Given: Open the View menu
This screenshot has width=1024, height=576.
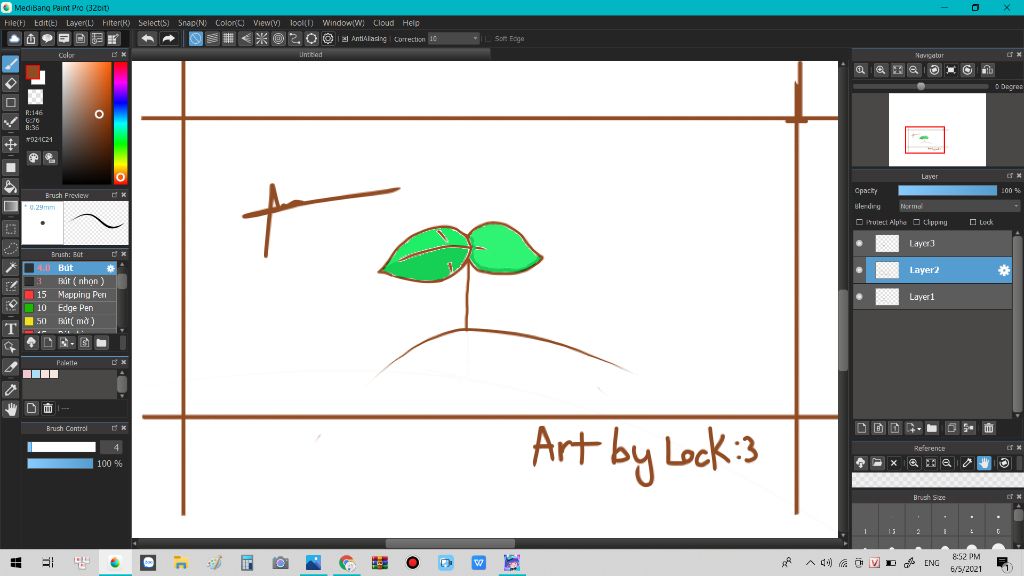Looking at the screenshot, I should (x=266, y=23).
